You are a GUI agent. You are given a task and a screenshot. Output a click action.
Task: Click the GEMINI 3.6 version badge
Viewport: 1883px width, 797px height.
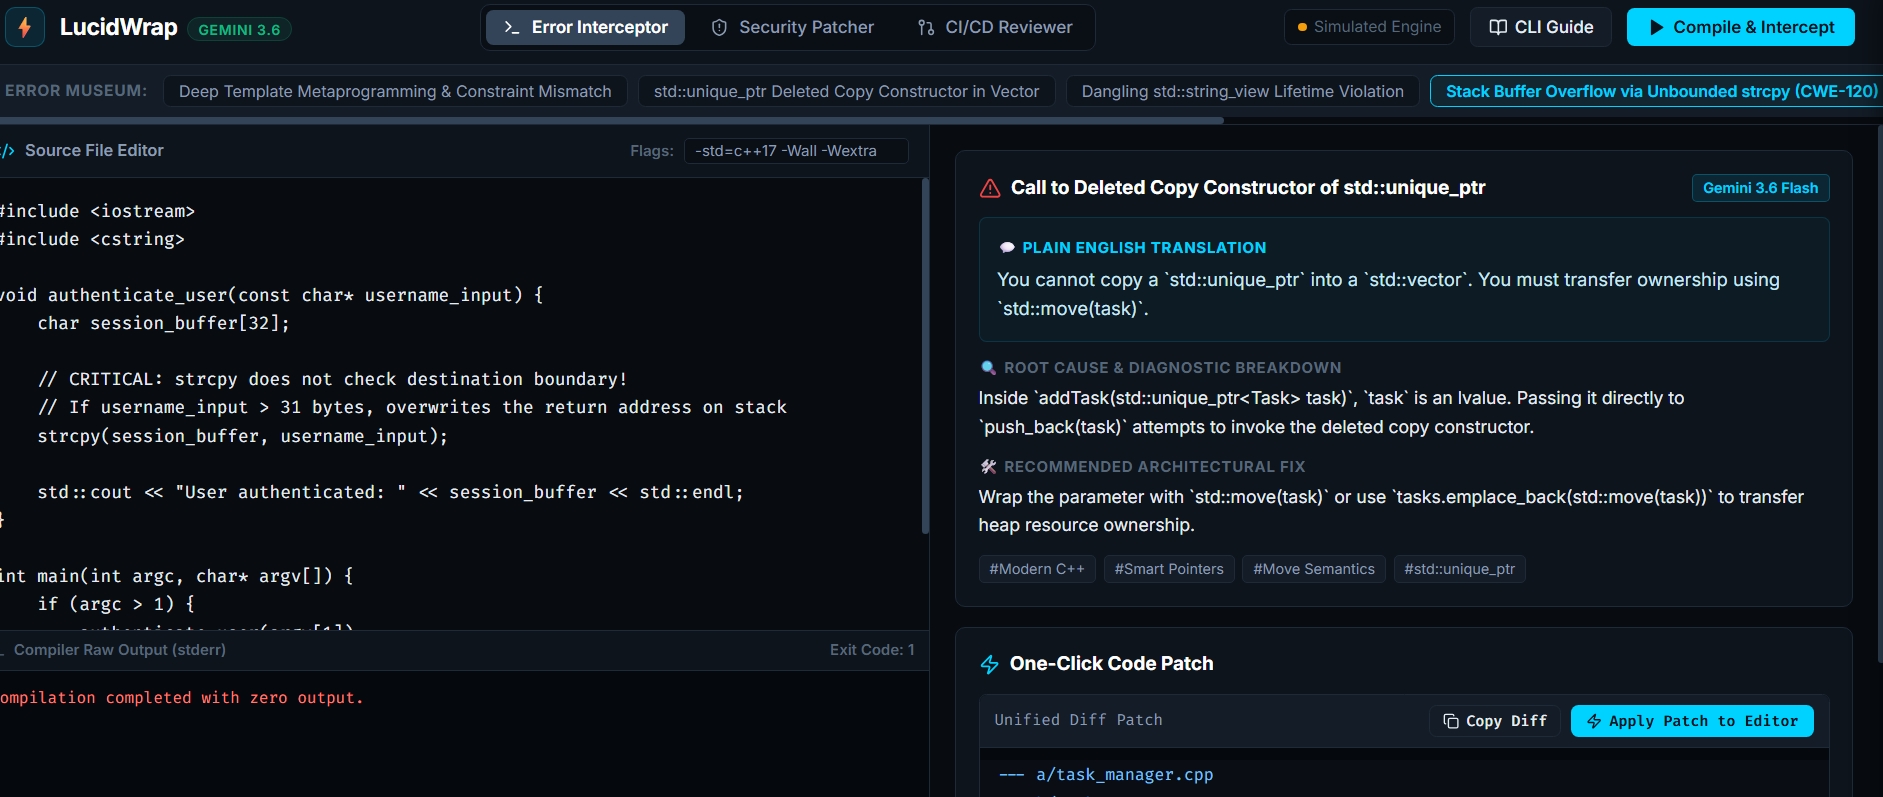[x=239, y=30]
